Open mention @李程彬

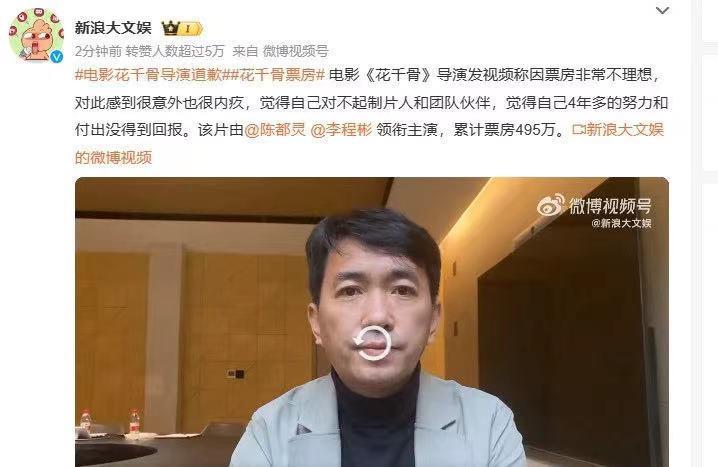342,130
